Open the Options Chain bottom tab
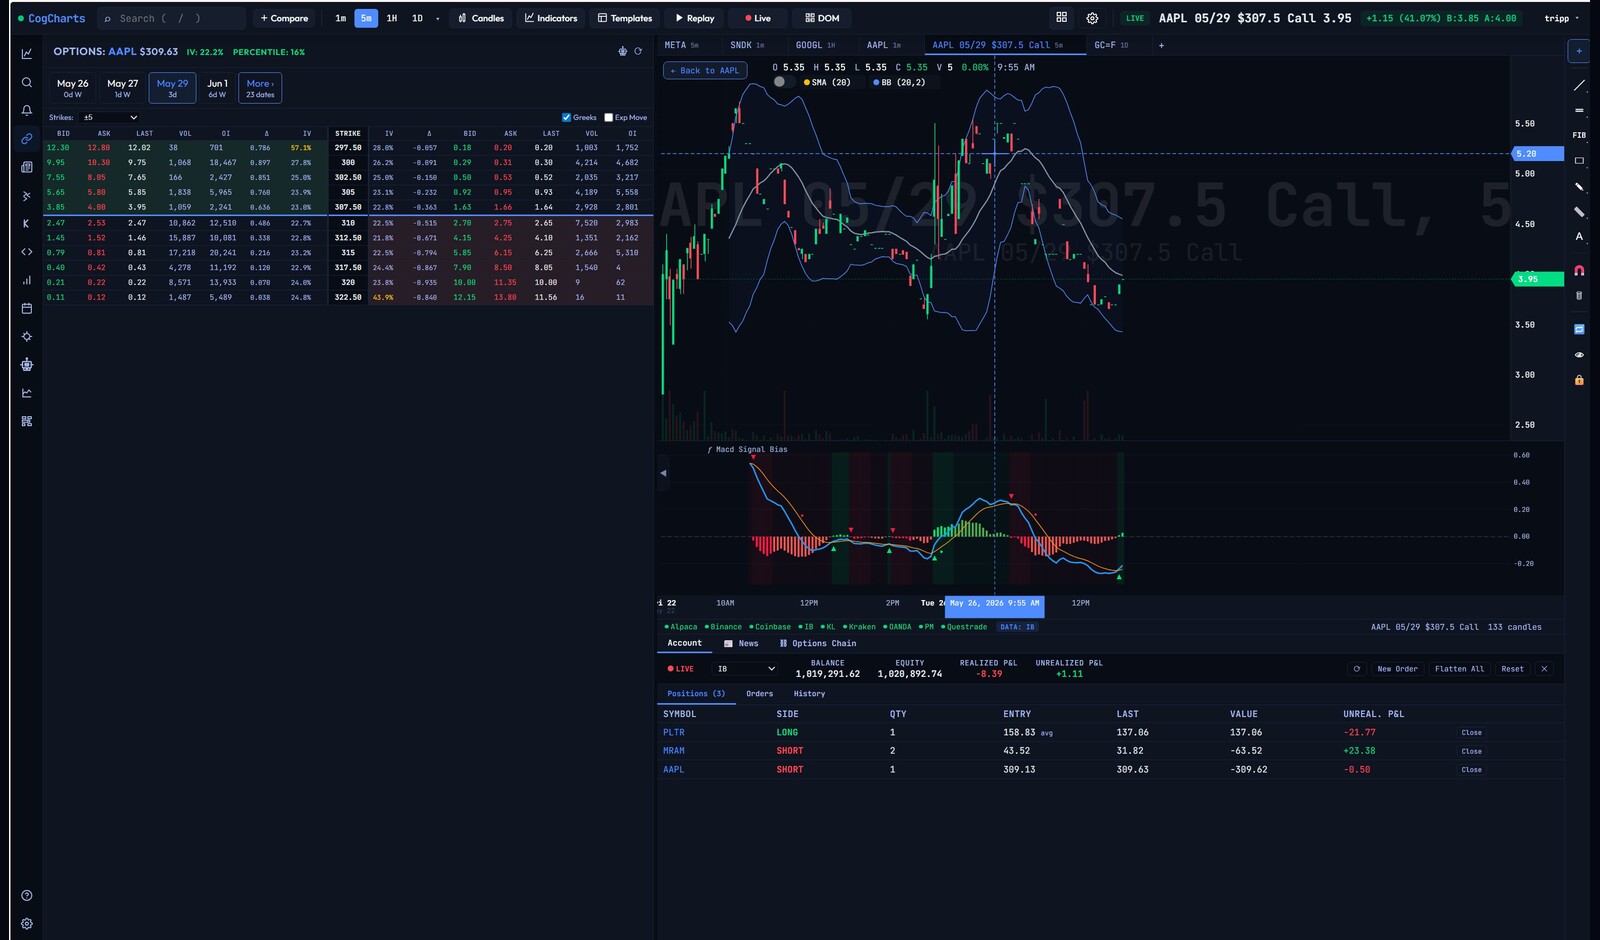Screen dimensions: 1600x940 (x=817, y=644)
